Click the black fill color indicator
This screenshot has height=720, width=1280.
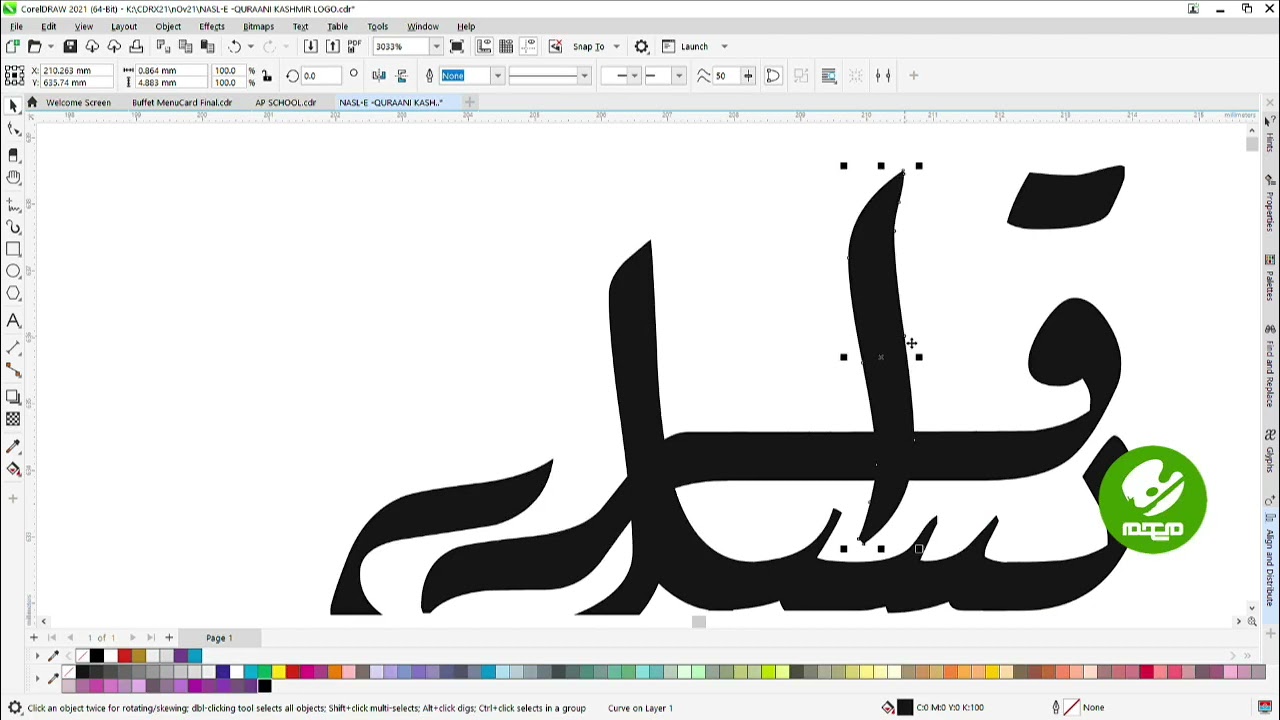coord(905,708)
